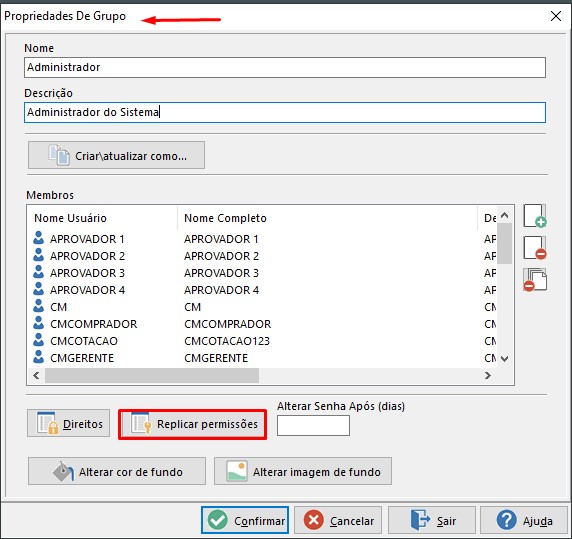Screen dimensions: 572x539
Task: Exit with the Sair button
Action: [432, 520]
